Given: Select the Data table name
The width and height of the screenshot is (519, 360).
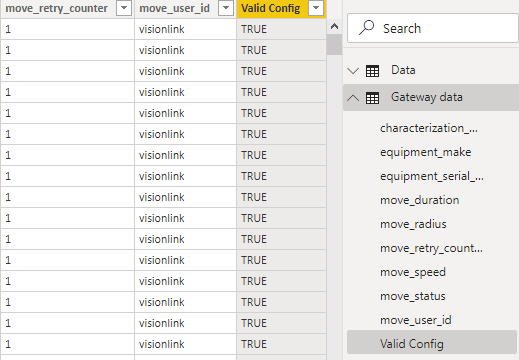Looking at the screenshot, I should click(x=403, y=70).
